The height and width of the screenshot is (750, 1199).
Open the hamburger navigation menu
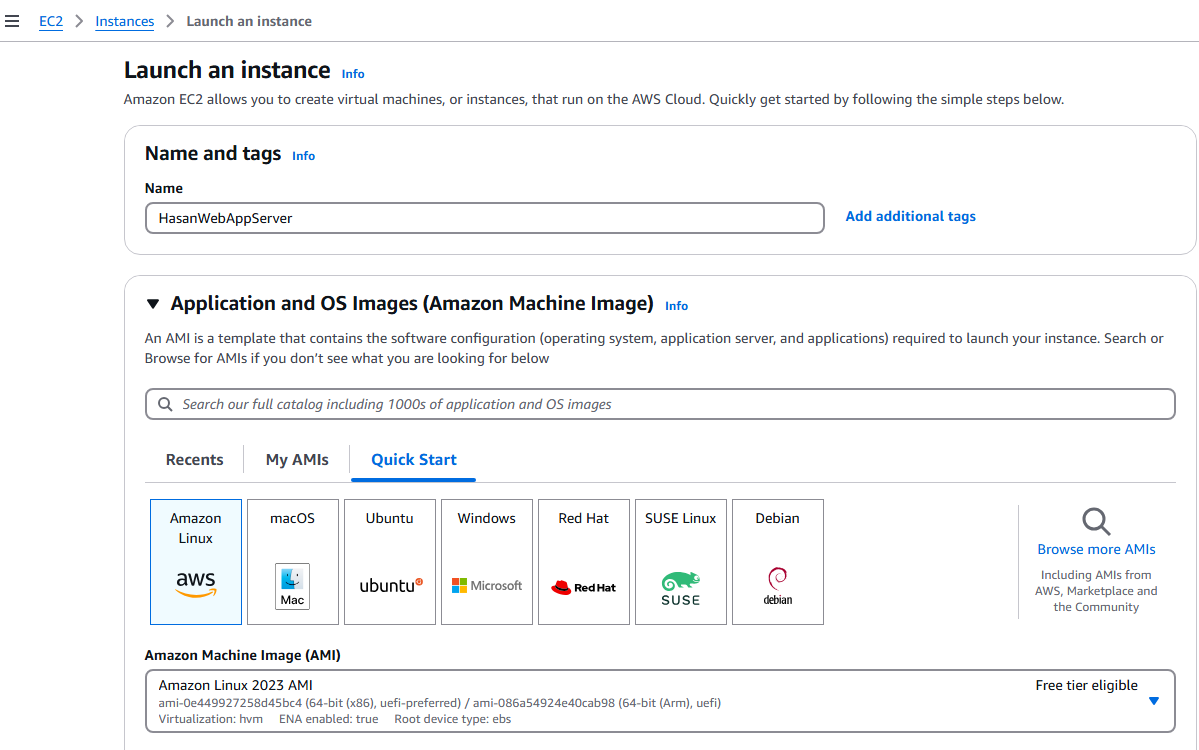pyautogui.click(x=12, y=21)
